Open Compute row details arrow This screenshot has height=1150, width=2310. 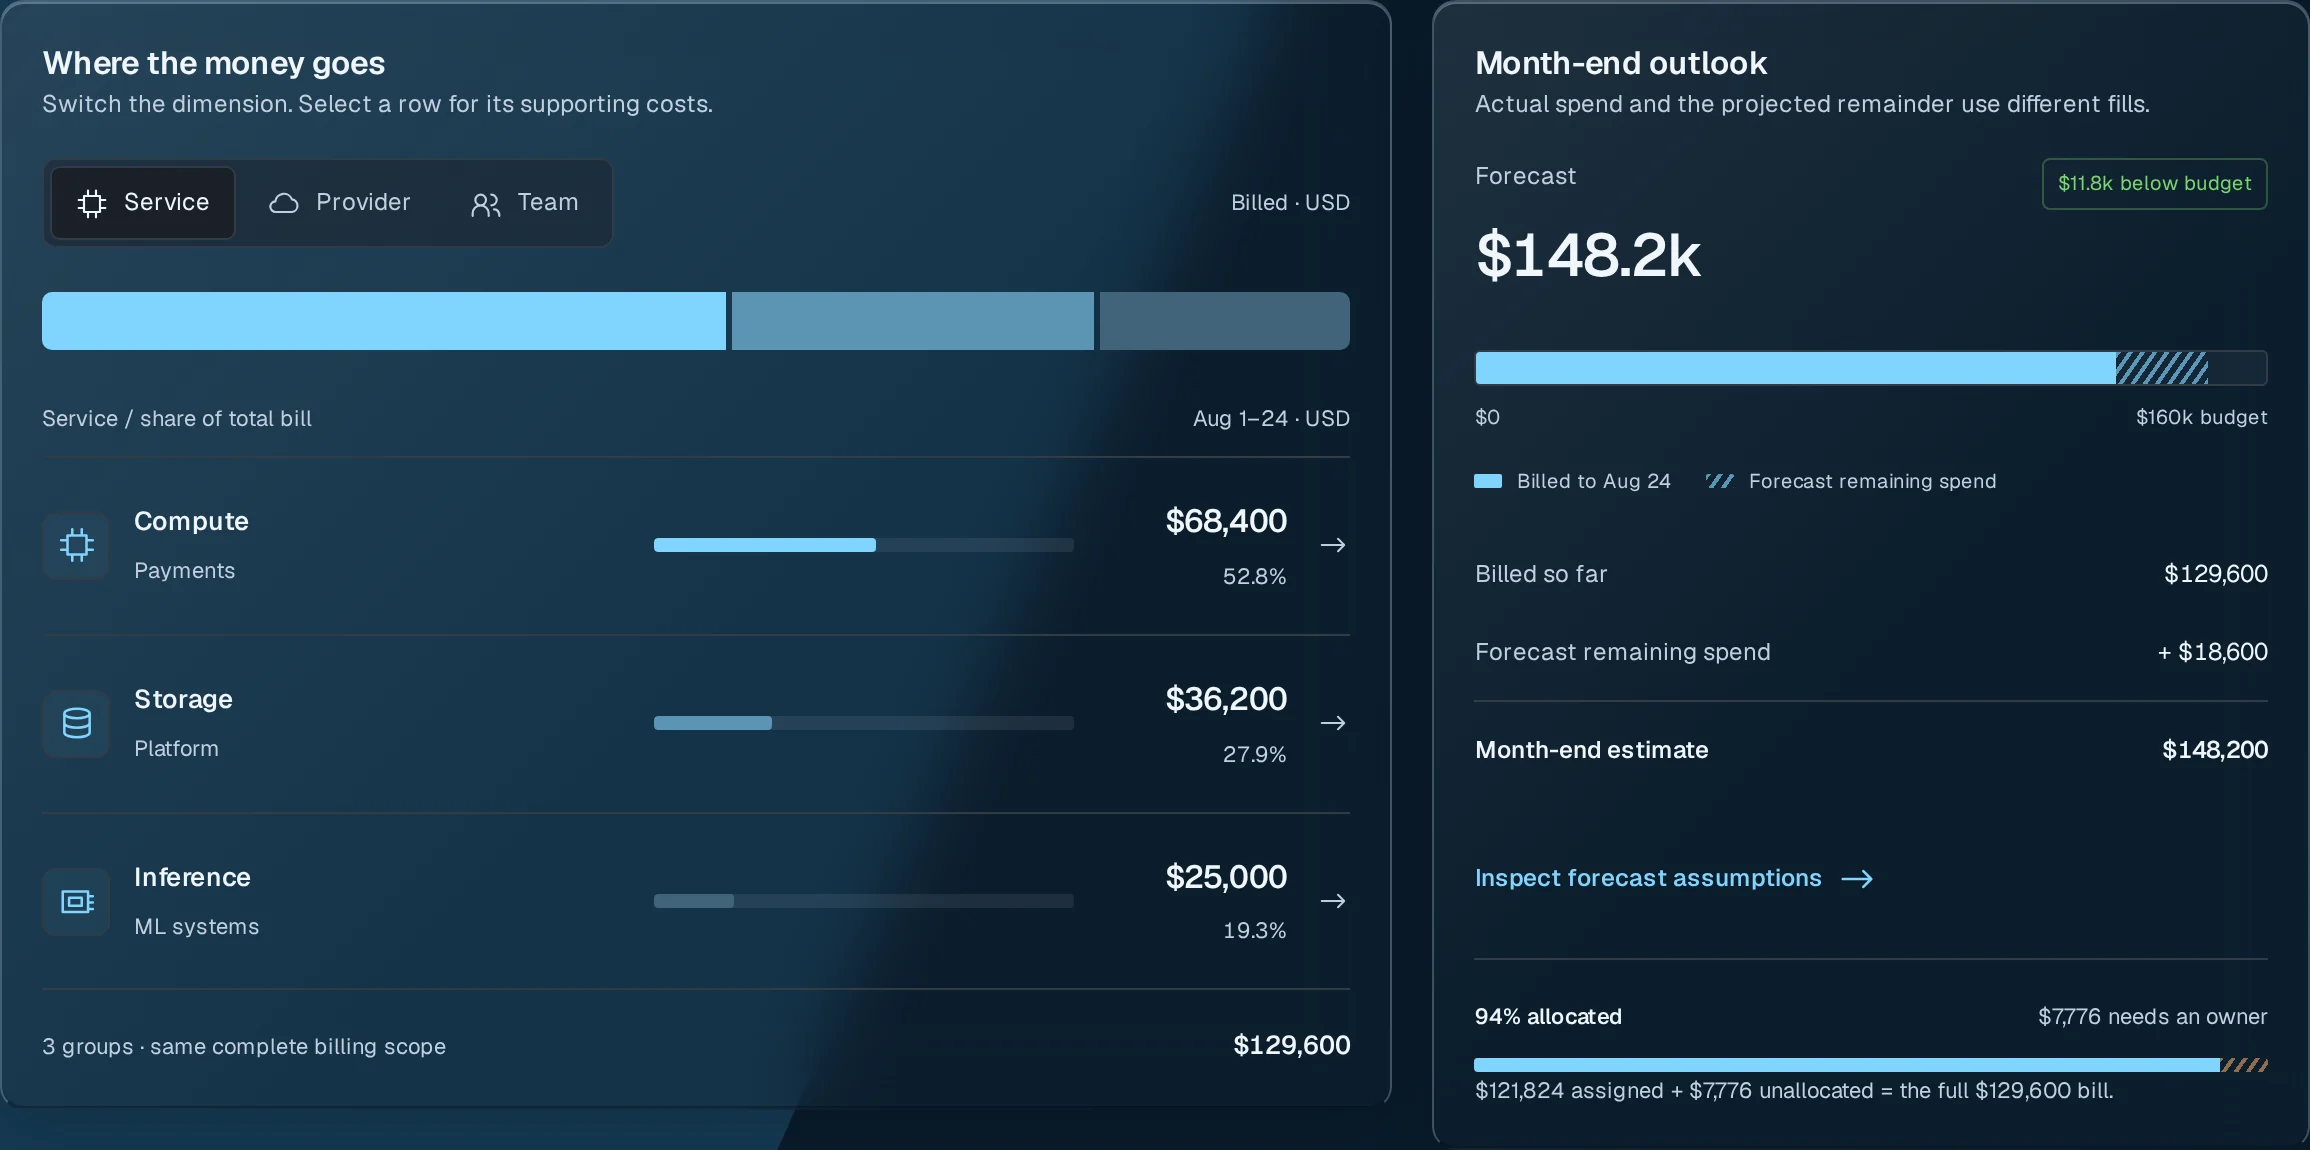pyautogui.click(x=1333, y=545)
